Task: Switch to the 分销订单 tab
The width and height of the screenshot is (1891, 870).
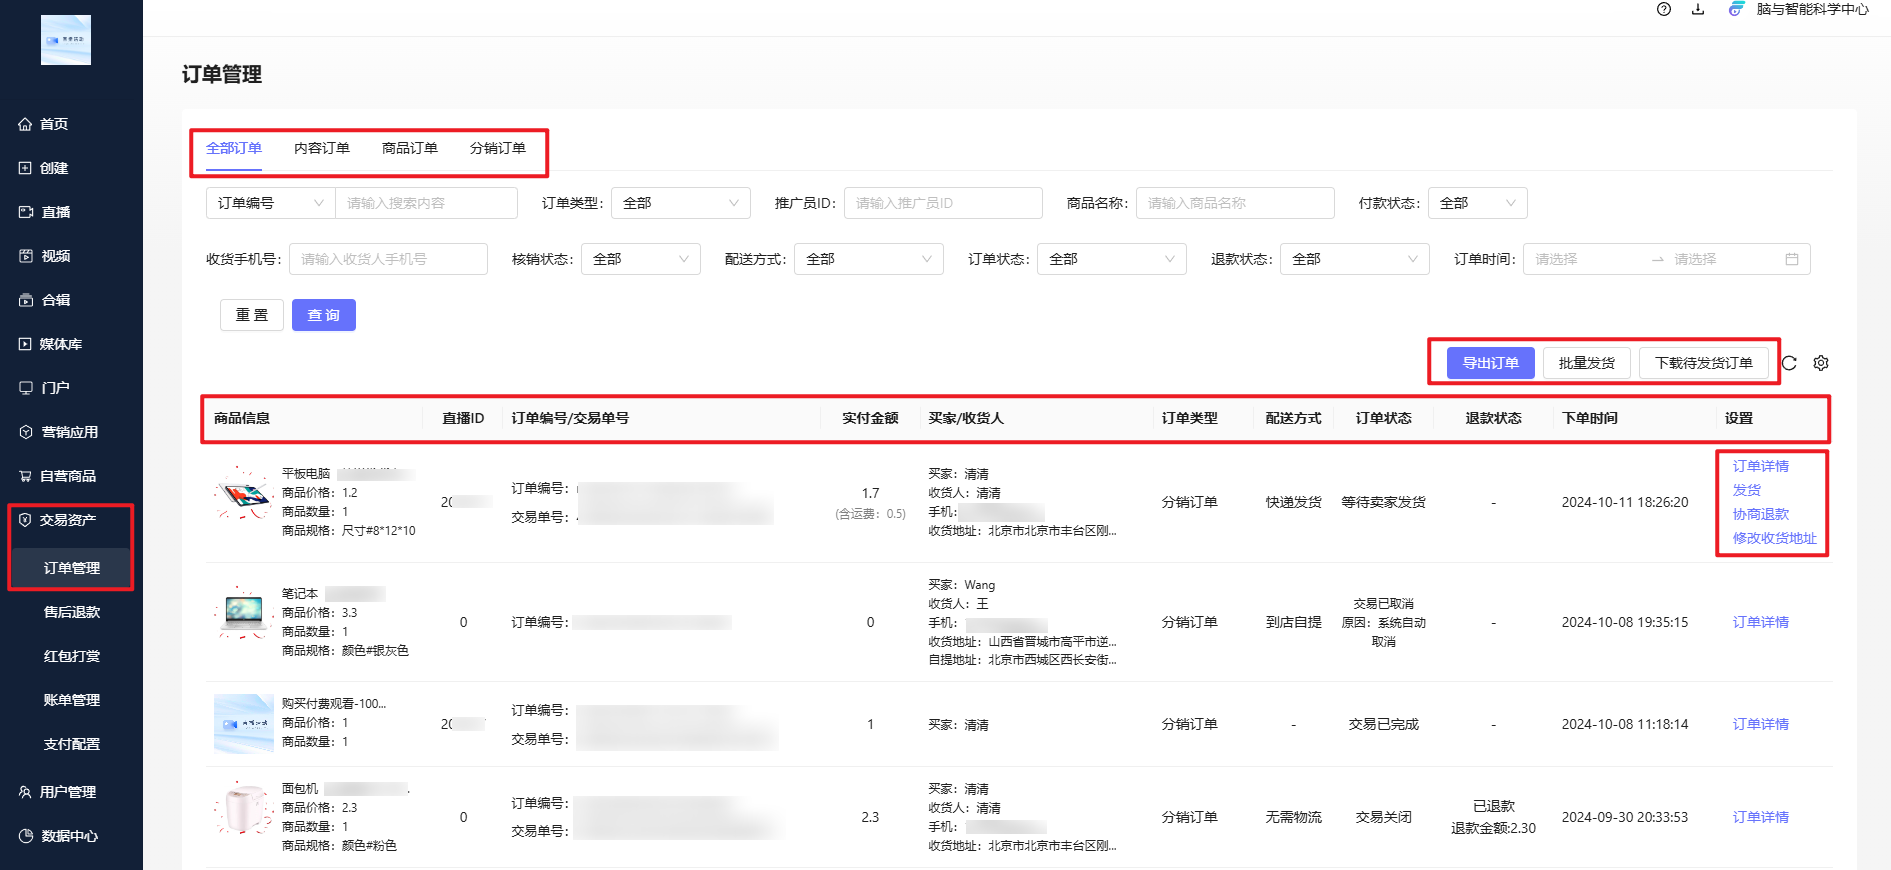Action: coord(498,148)
